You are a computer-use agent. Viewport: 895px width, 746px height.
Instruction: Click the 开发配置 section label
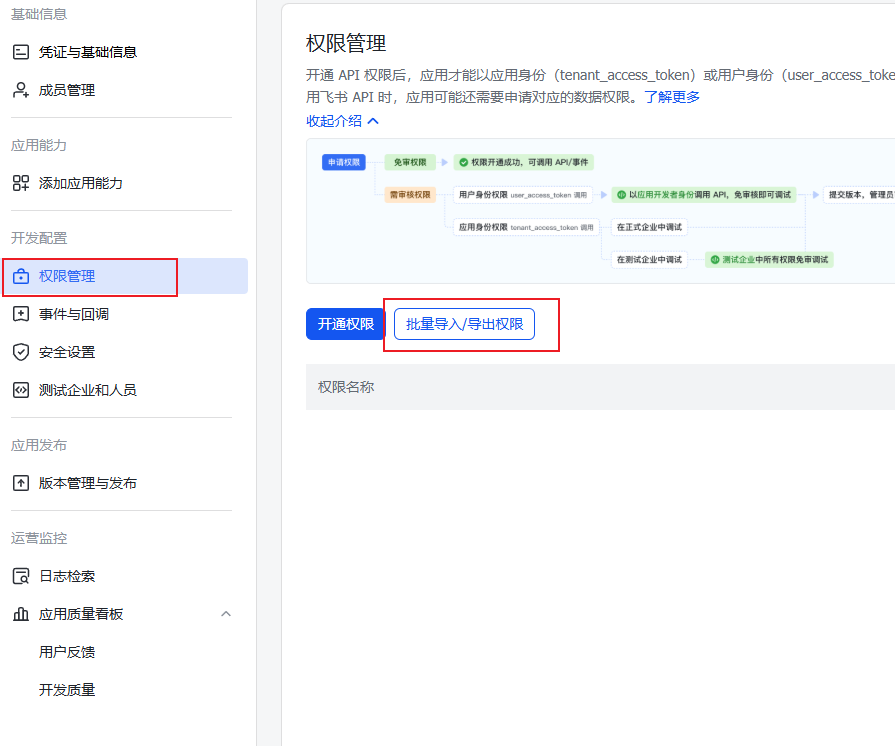pyautogui.click(x=39, y=238)
